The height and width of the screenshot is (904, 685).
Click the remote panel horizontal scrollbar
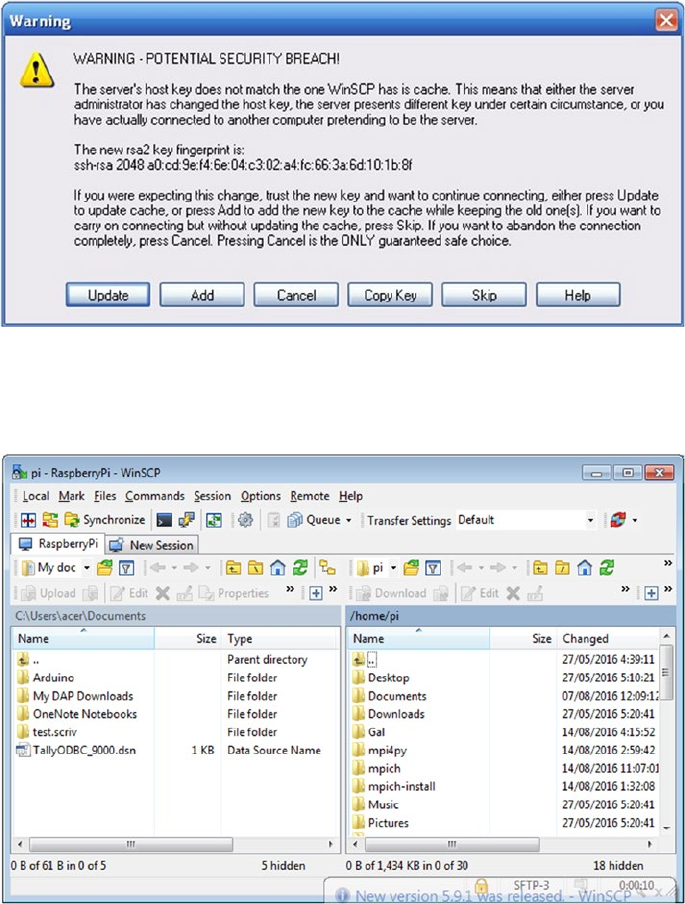tap(452, 845)
